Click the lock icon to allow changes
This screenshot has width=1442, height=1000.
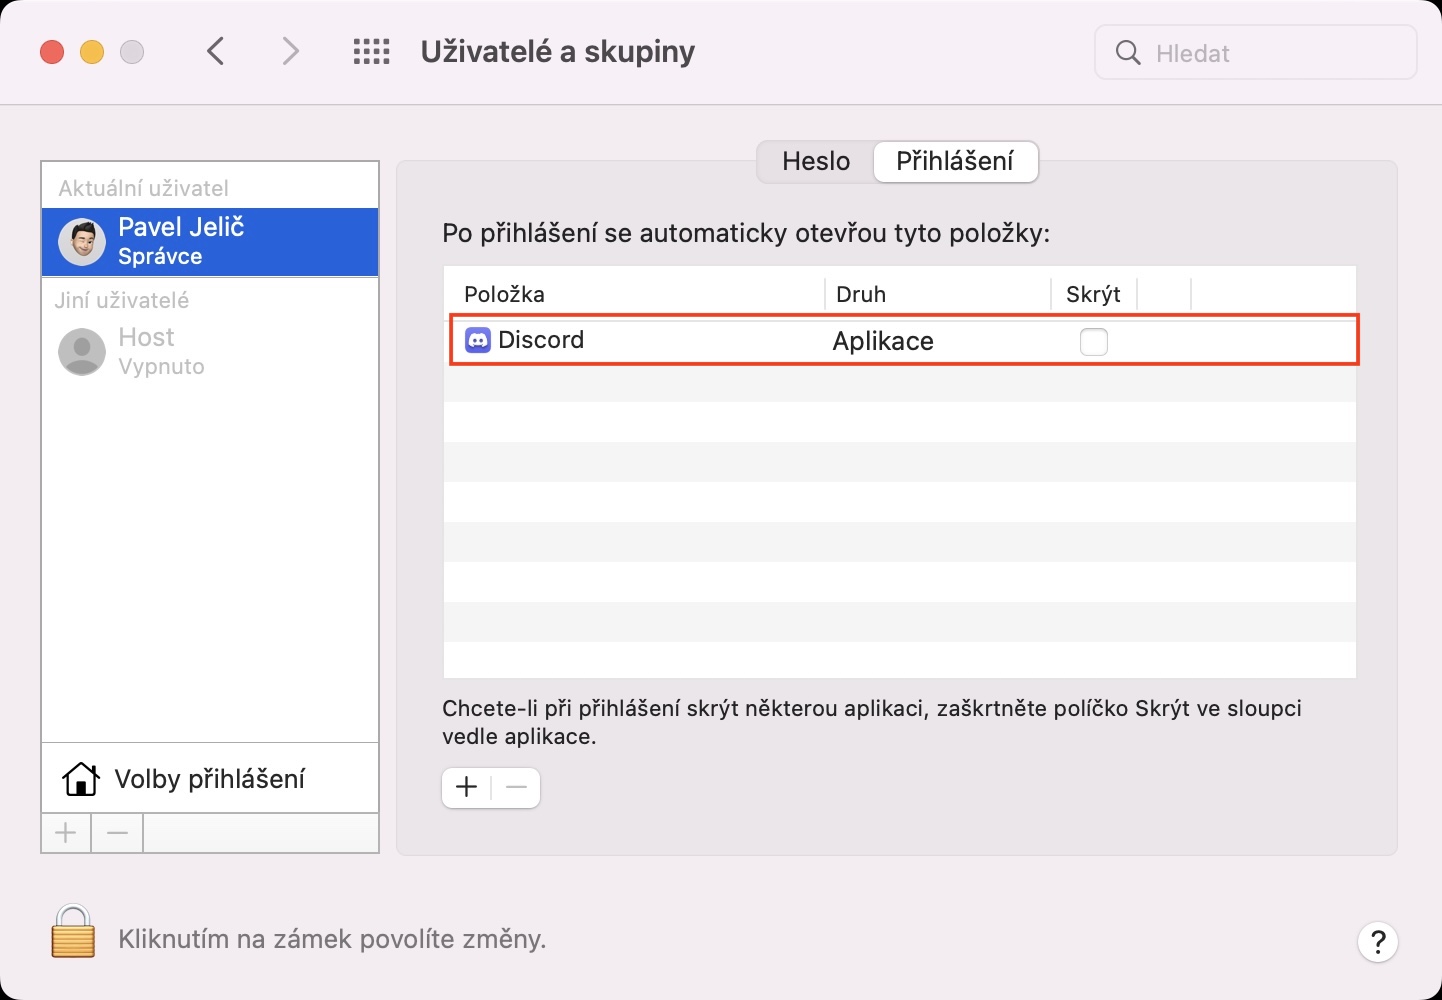click(x=73, y=932)
